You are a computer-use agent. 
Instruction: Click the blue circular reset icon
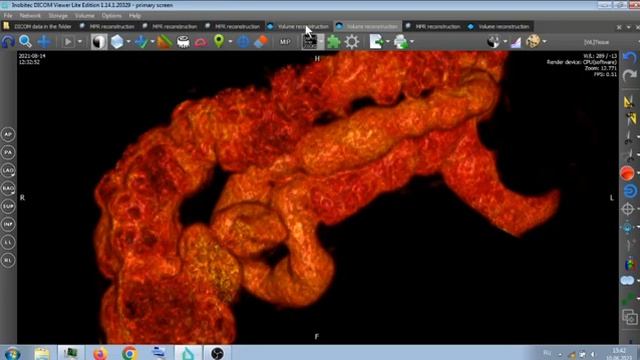point(629,191)
